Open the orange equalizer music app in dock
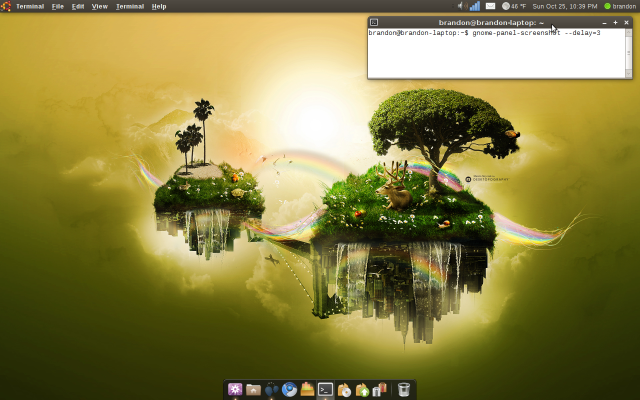The height and width of the screenshot is (400, 640). 307,389
